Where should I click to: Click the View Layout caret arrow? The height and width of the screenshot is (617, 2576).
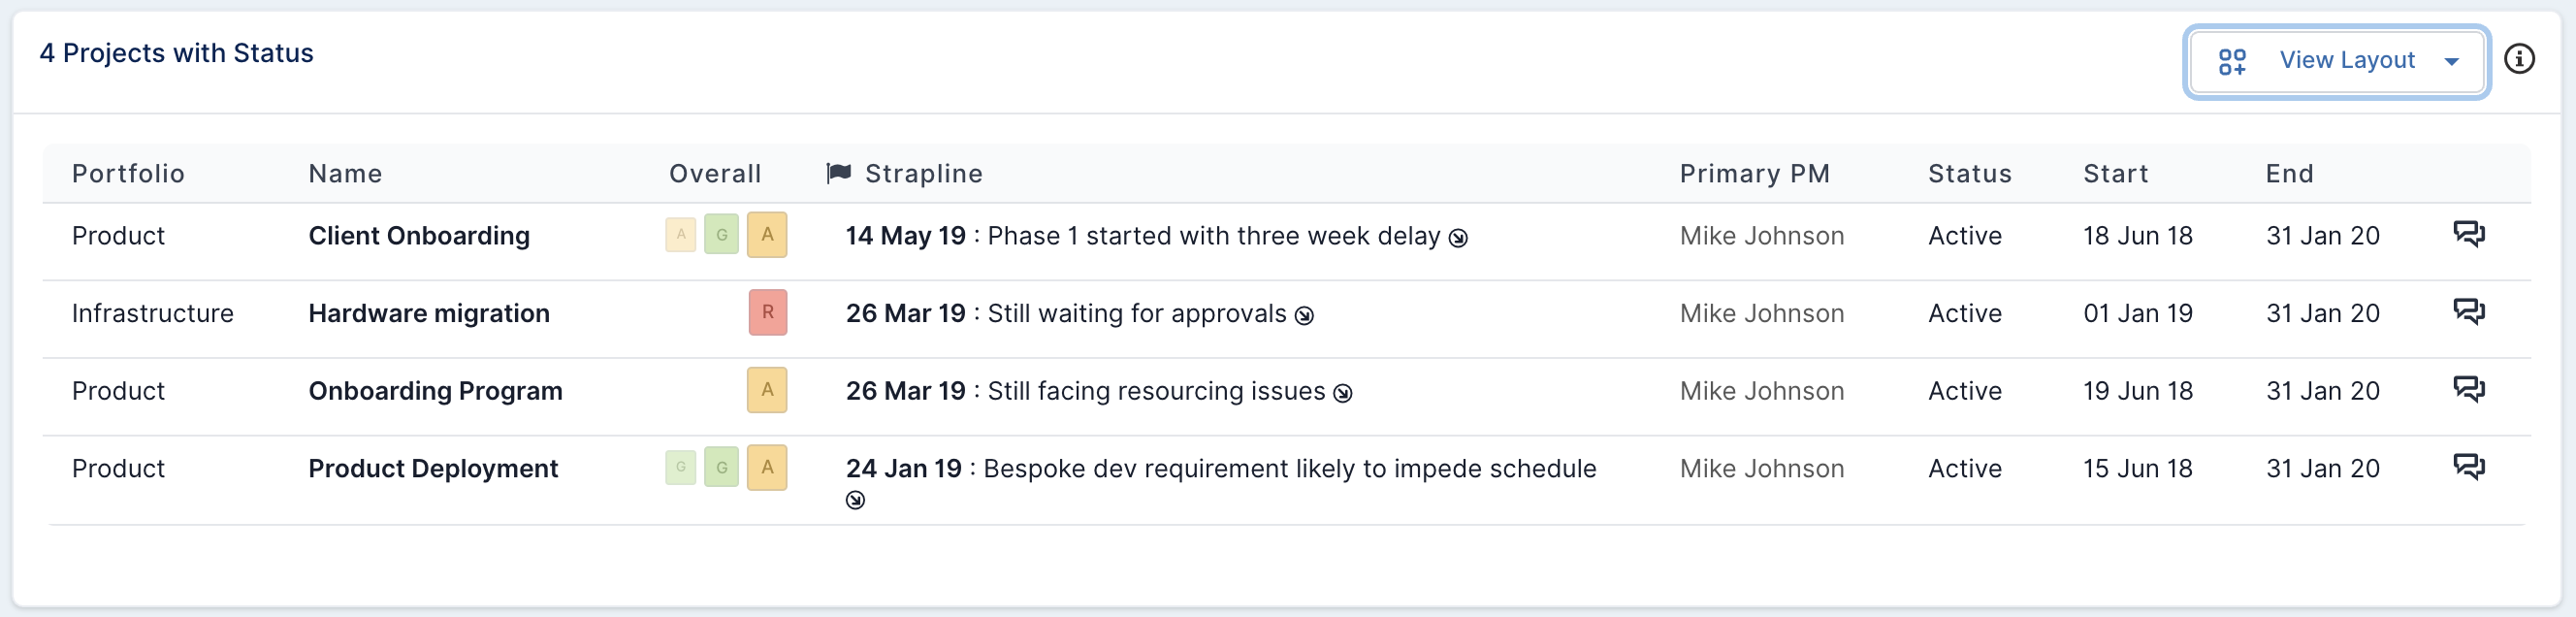tap(2451, 62)
